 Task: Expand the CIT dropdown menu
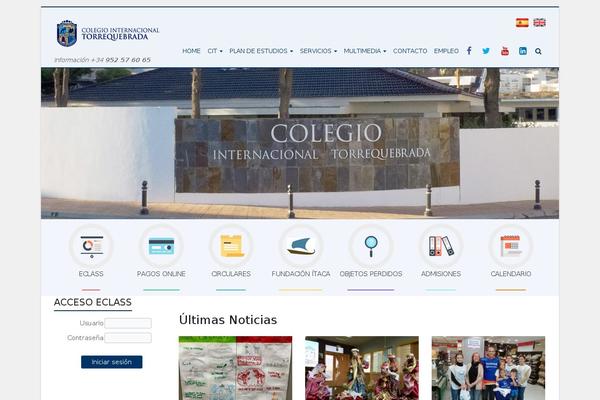coord(215,51)
